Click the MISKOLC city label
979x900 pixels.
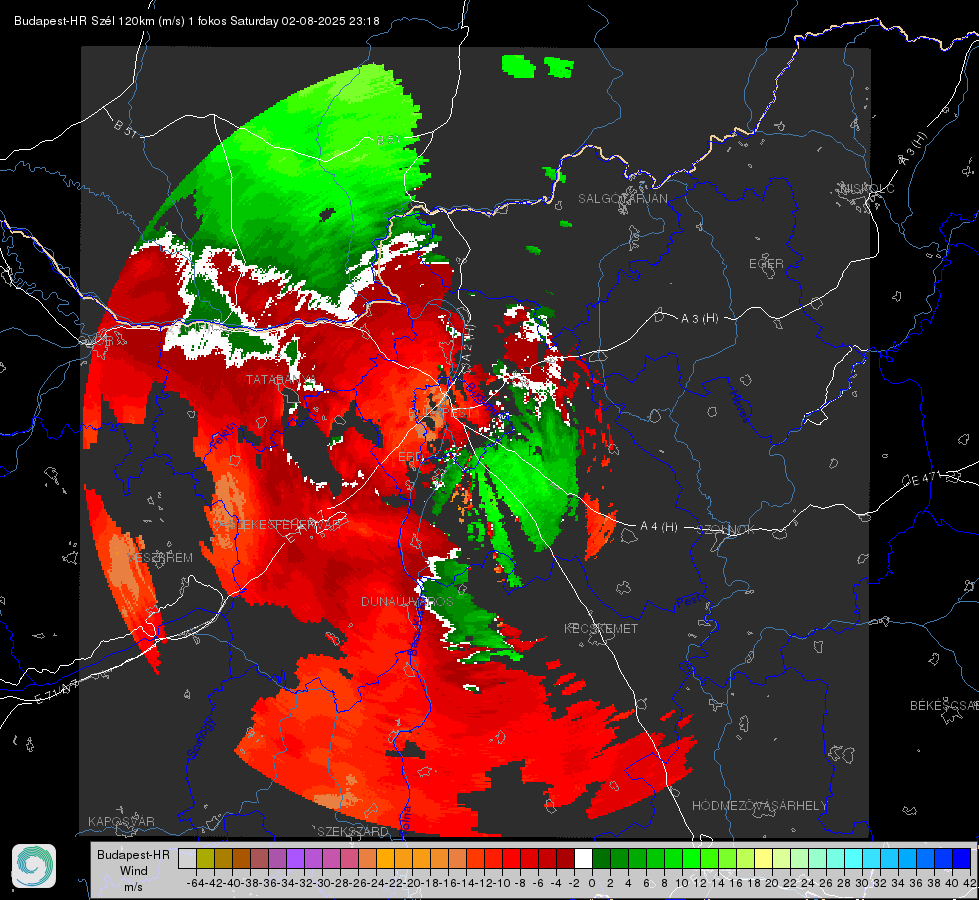(x=867, y=189)
